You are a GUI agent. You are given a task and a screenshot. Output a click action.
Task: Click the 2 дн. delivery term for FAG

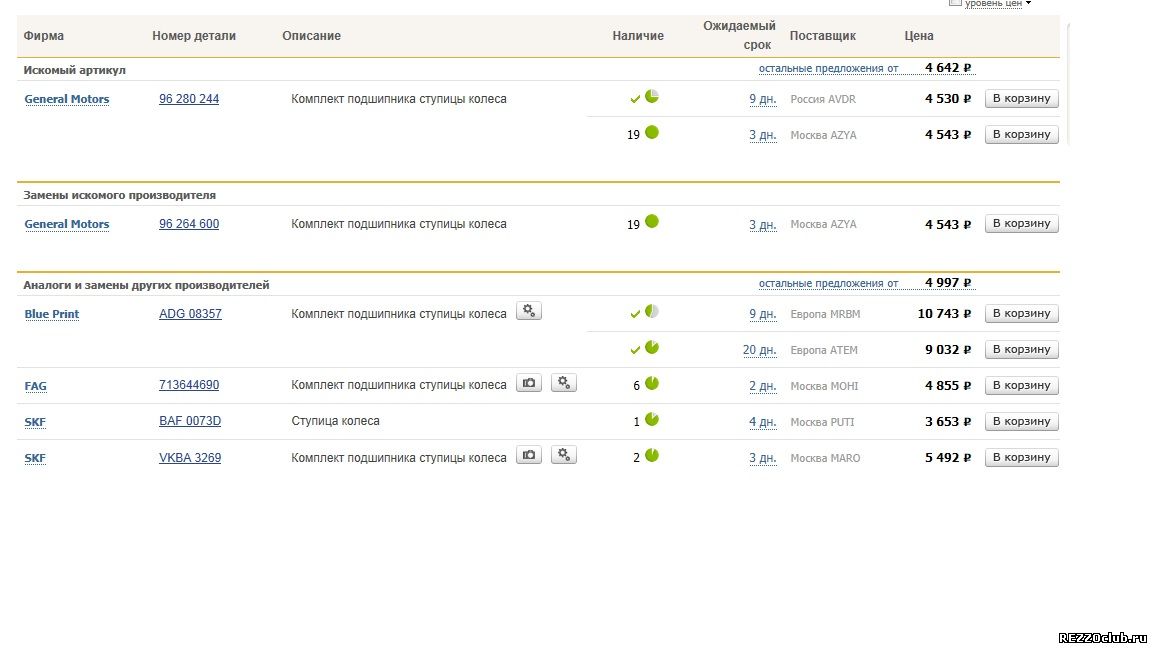point(763,386)
